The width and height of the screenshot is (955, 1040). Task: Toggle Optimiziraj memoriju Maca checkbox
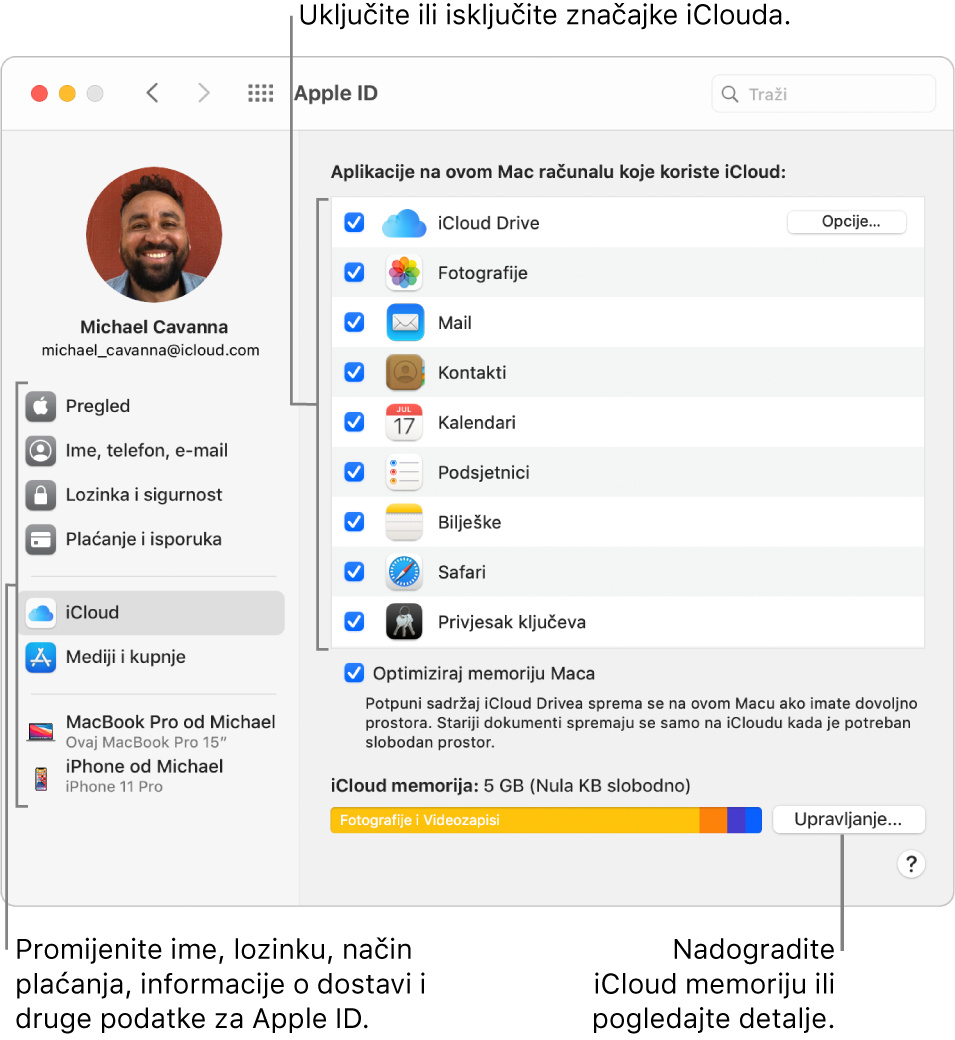coord(354,673)
